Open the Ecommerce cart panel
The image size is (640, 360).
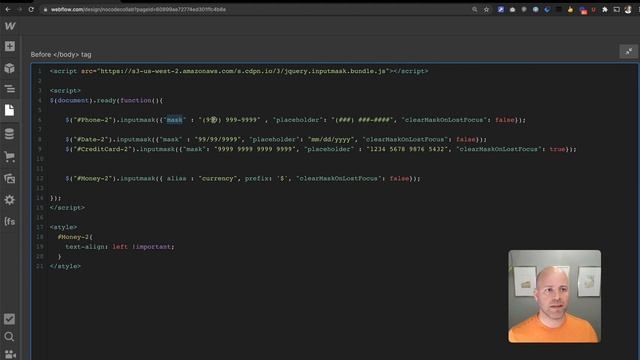pos(10,157)
